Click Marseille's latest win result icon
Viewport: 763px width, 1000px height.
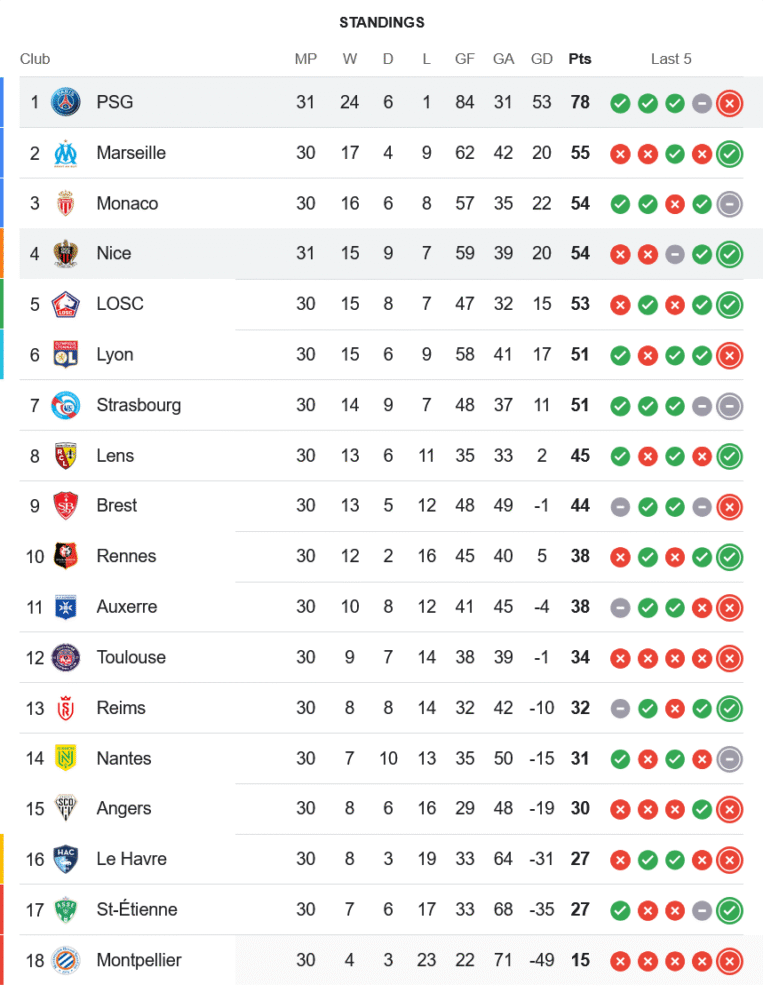730,153
